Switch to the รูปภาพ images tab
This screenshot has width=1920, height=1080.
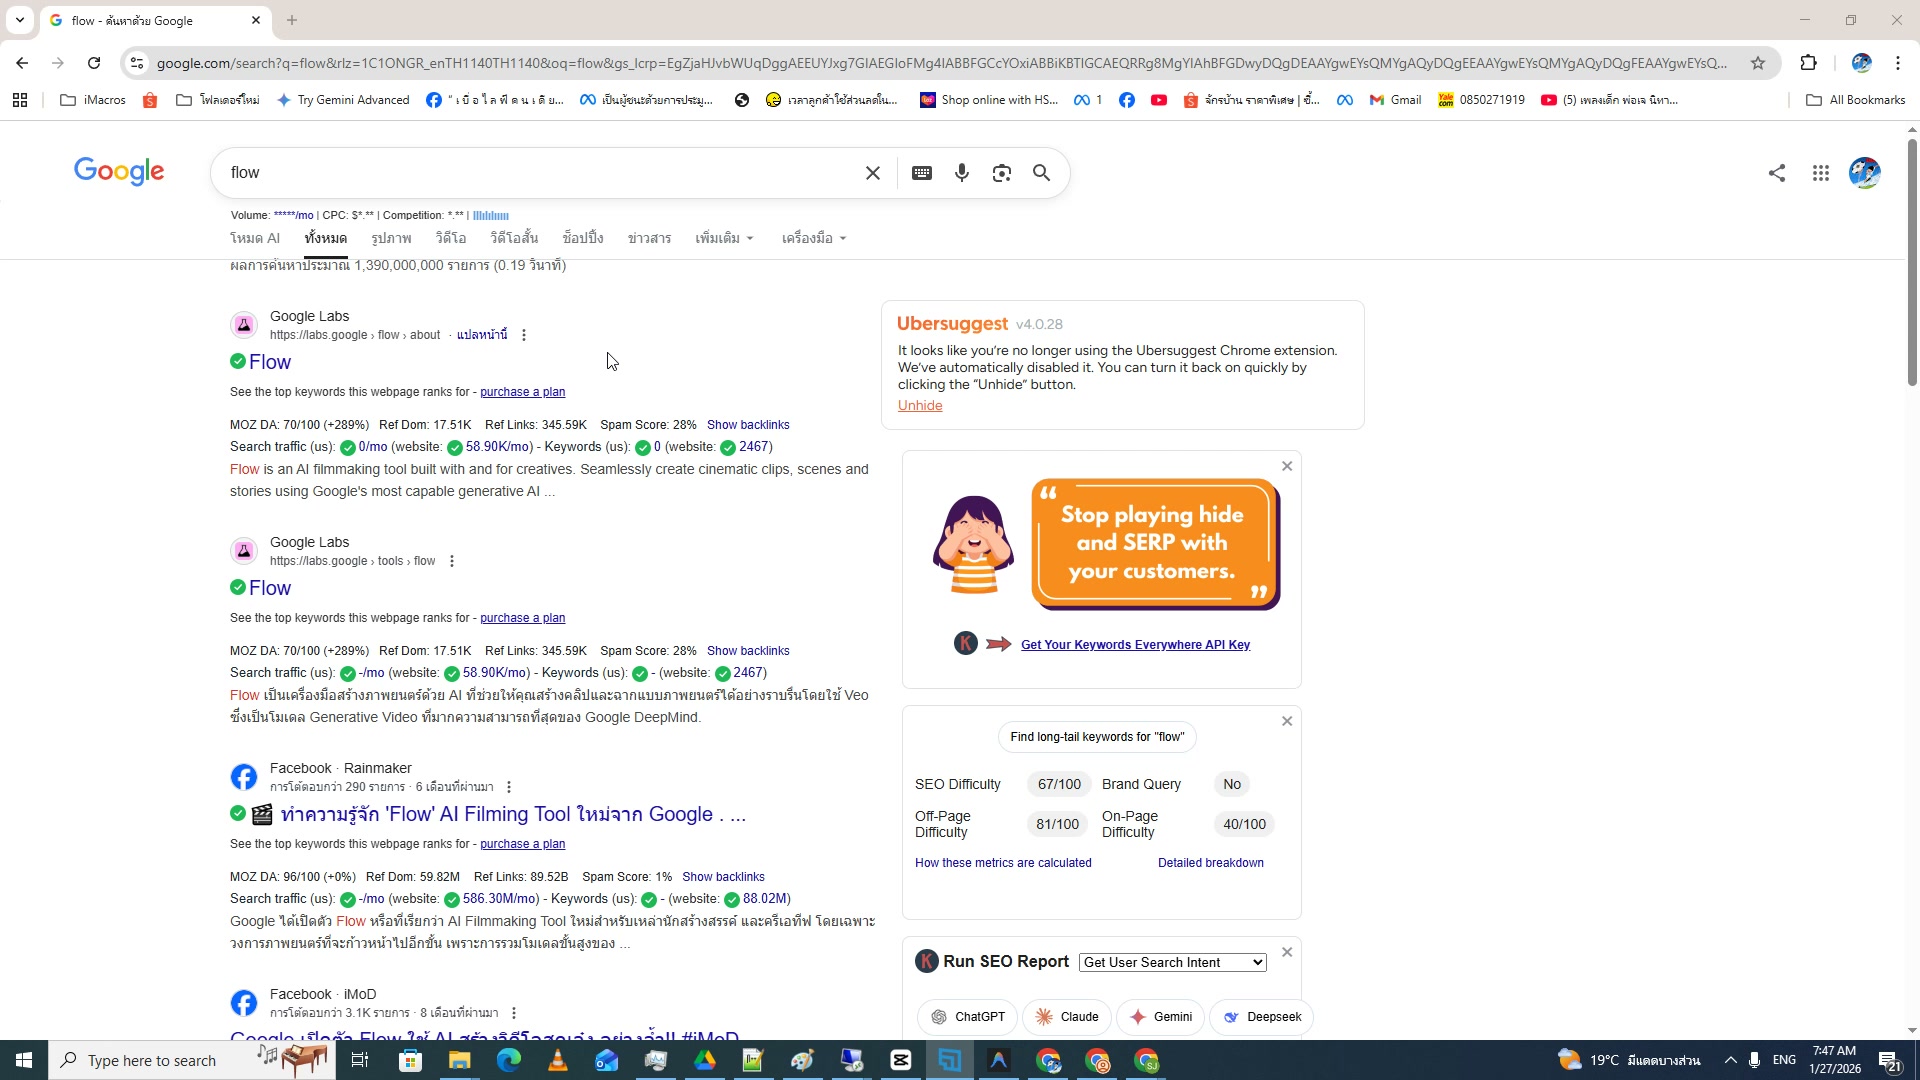(x=390, y=238)
